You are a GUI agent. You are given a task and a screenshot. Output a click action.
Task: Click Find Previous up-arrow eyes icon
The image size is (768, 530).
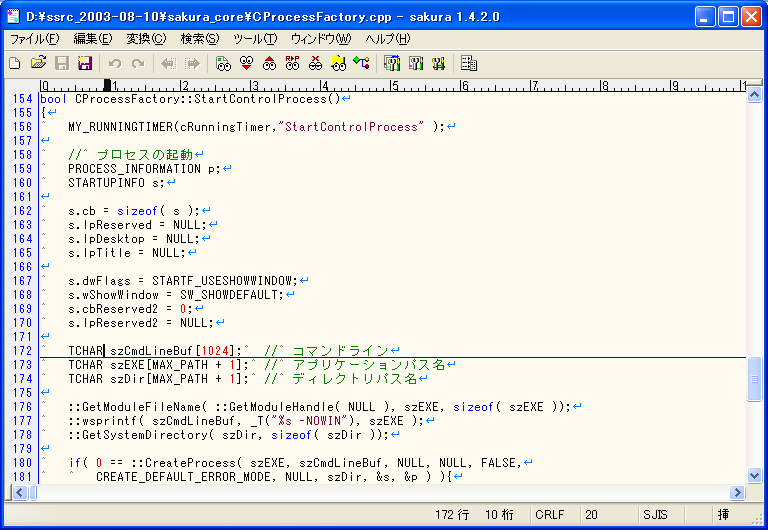pyautogui.click(x=269, y=63)
